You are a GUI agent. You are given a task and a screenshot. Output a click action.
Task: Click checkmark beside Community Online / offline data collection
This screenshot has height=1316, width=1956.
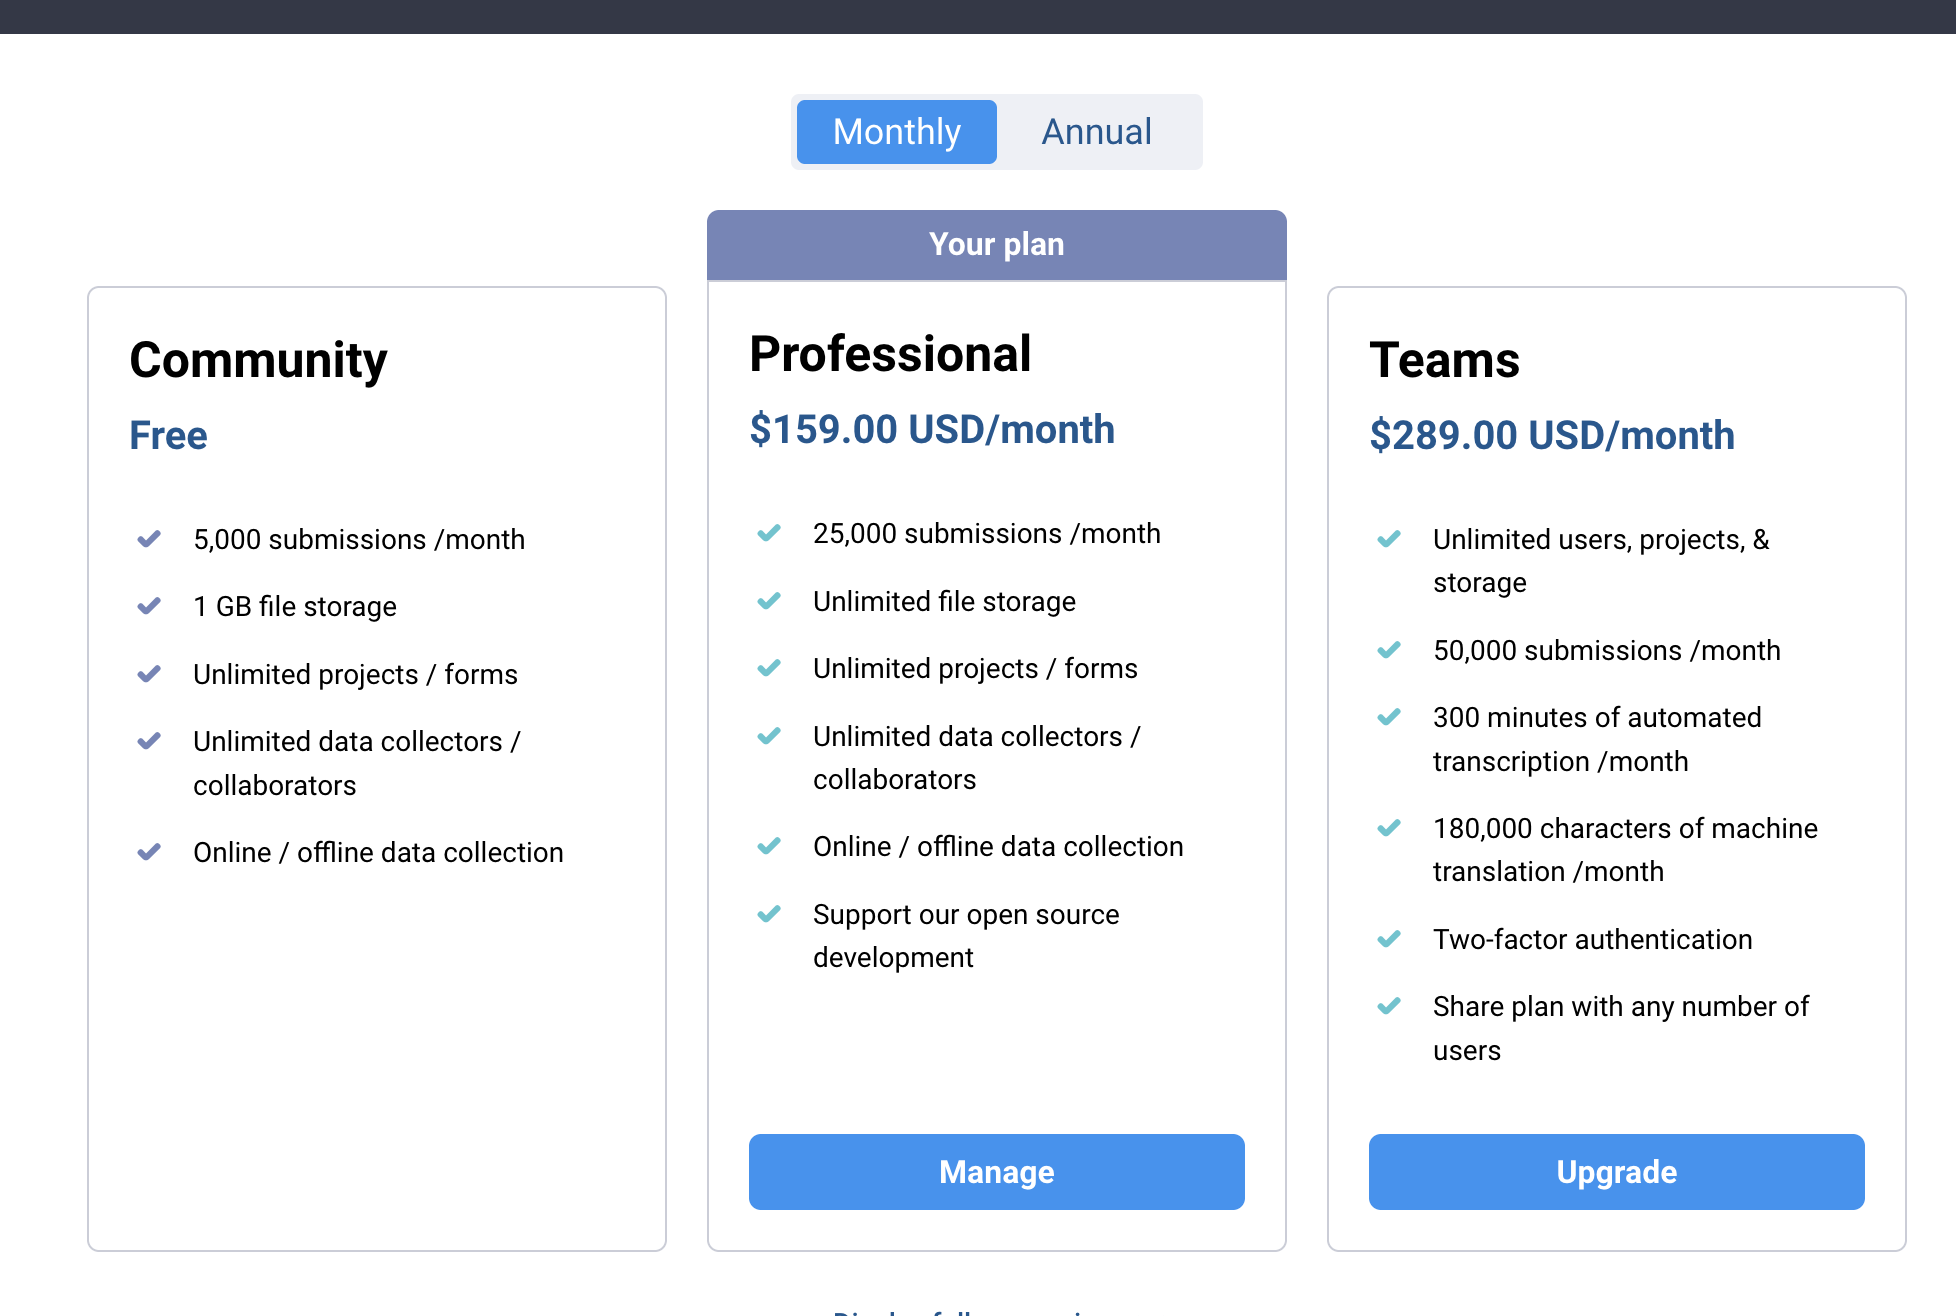coord(149,852)
